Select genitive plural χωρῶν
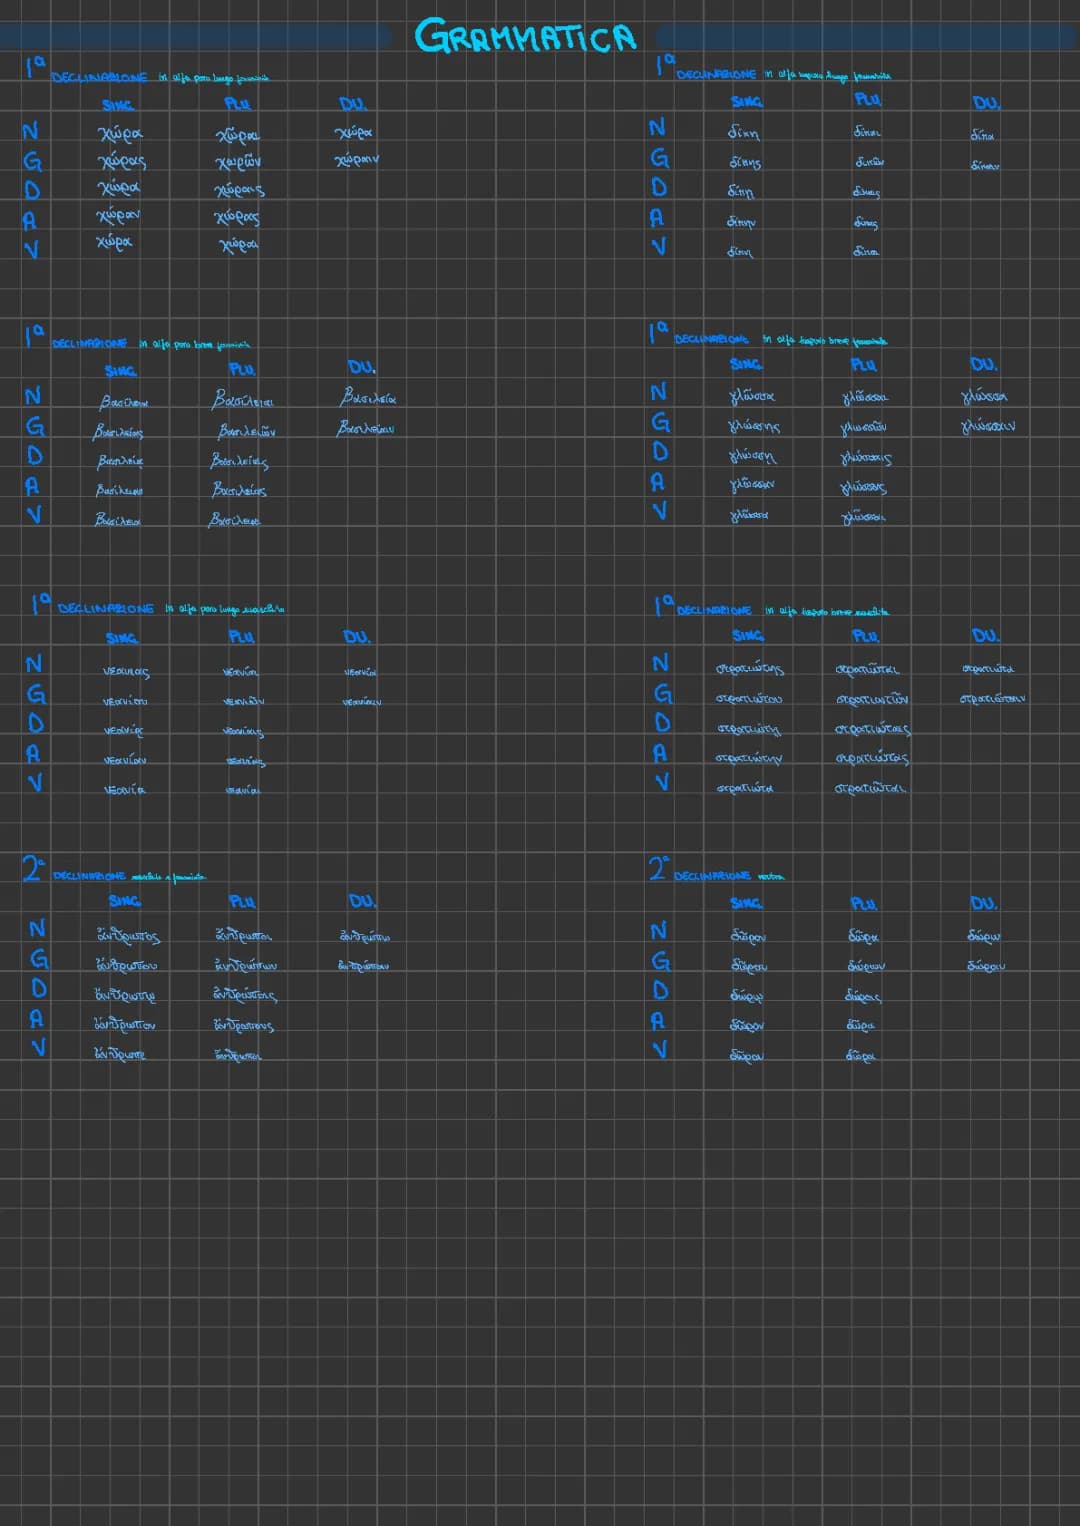 [x=238, y=161]
